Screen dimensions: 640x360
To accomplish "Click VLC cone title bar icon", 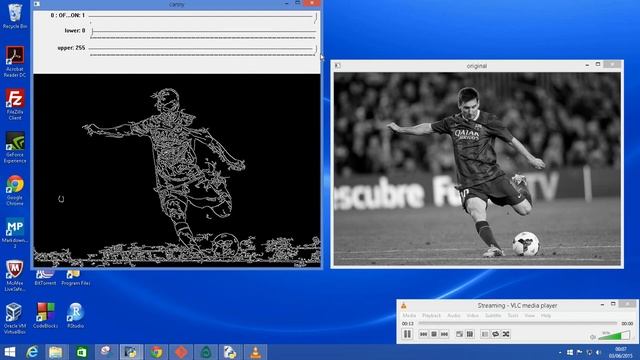I will click(x=403, y=305).
